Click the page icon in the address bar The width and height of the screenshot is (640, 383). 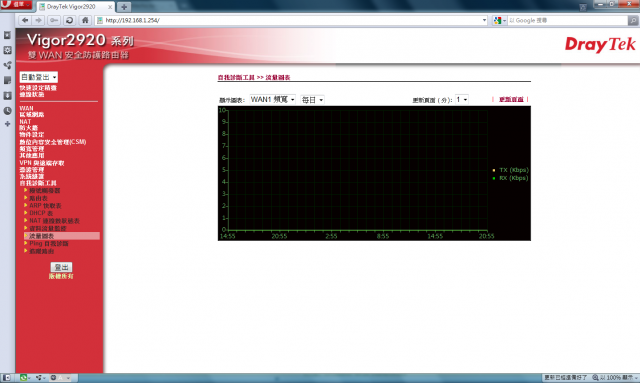tap(100, 20)
